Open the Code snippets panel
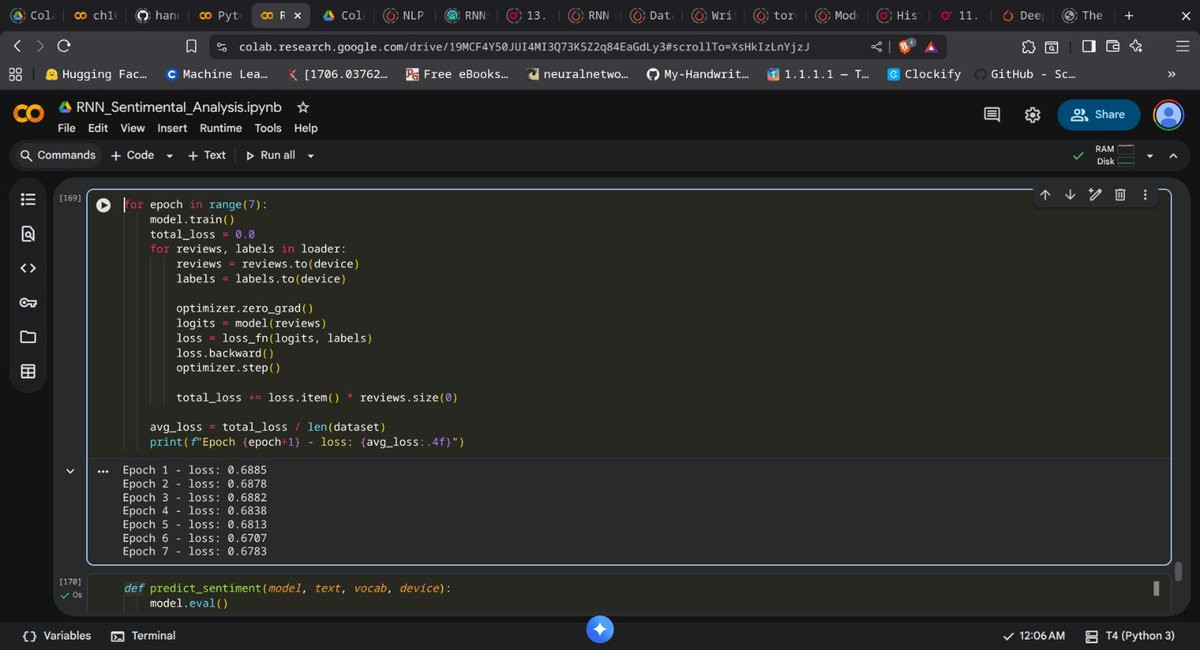1200x650 pixels. pyautogui.click(x=28, y=268)
